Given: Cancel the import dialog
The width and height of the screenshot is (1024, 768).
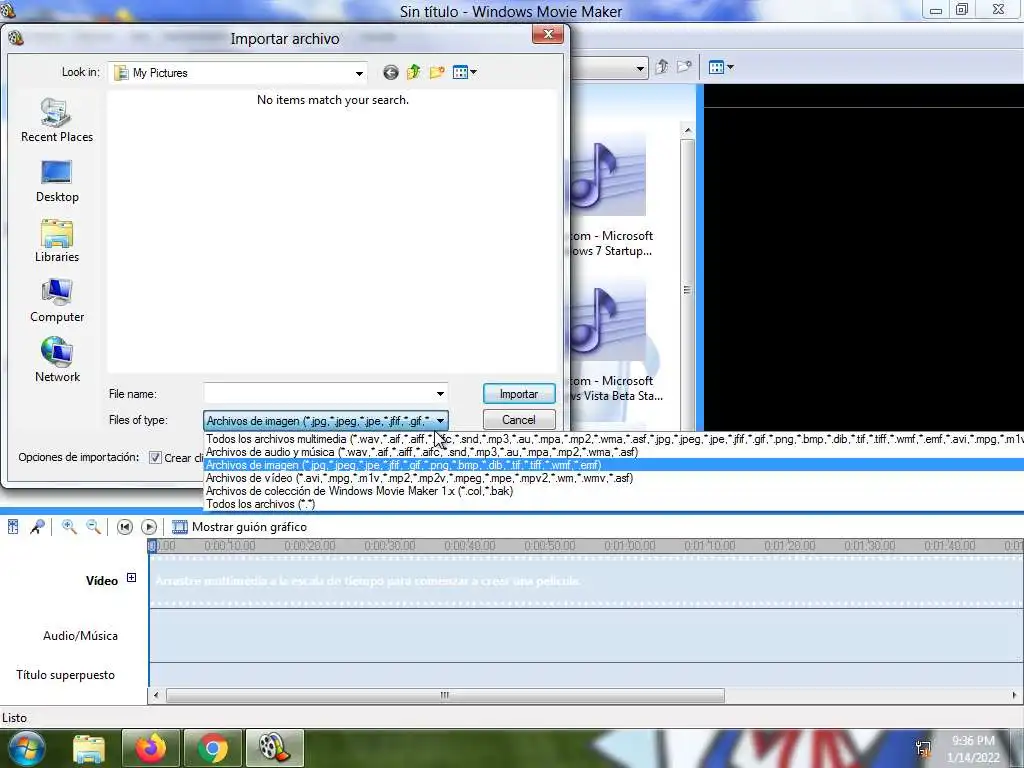Looking at the screenshot, I should tap(519, 420).
